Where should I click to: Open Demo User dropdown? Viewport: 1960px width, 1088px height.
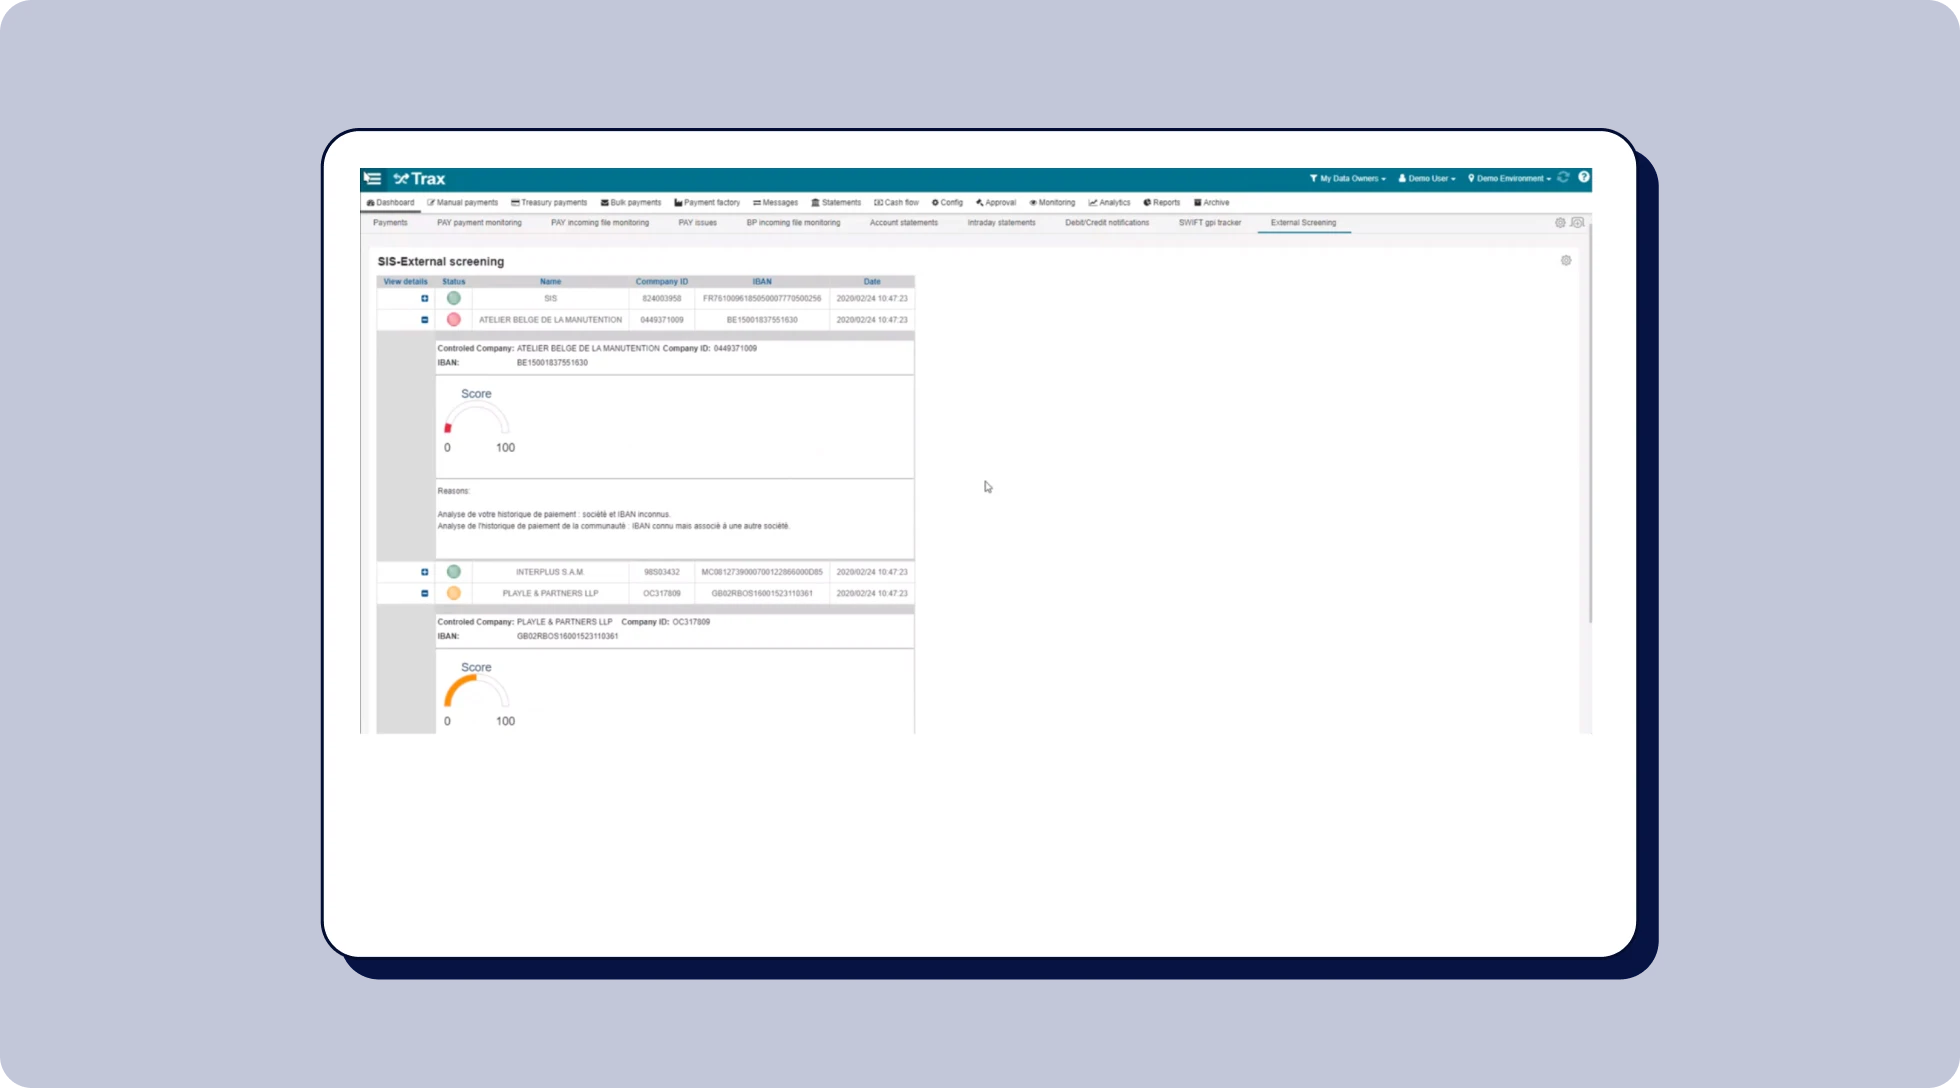[x=1426, y=179]
